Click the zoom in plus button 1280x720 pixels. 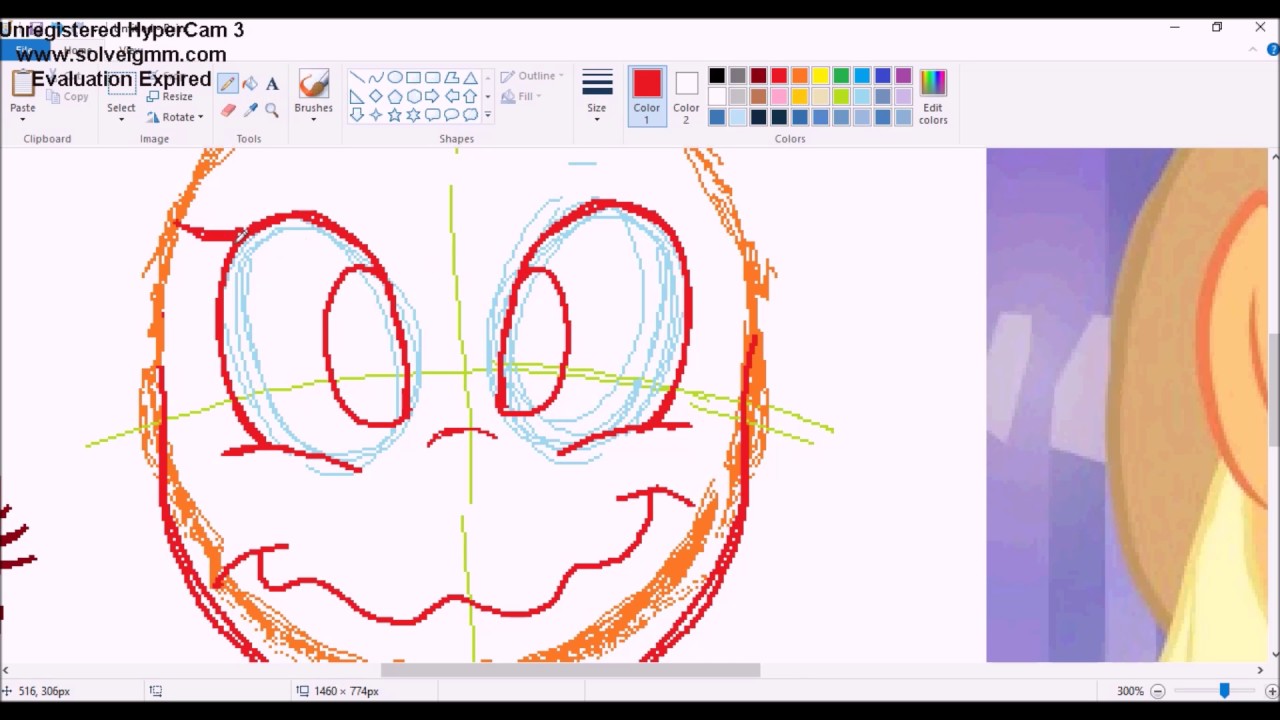click(1271, 691)
